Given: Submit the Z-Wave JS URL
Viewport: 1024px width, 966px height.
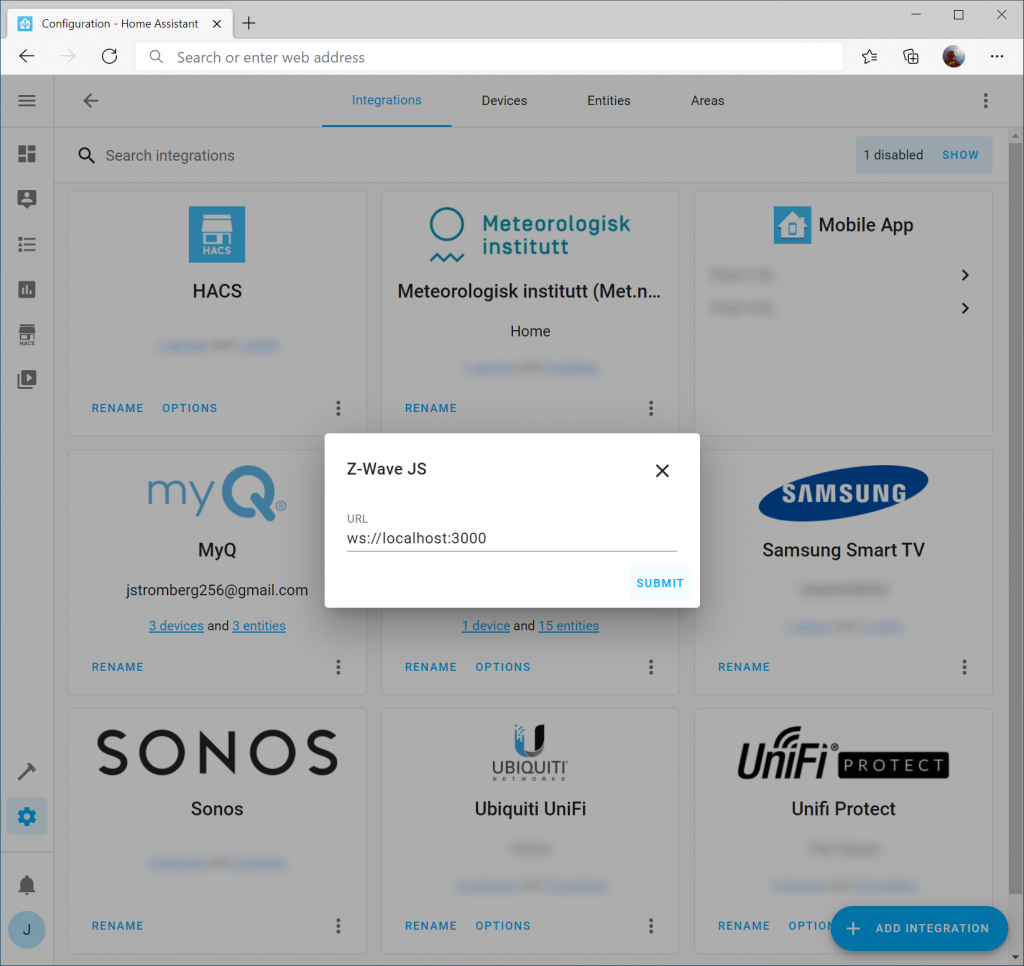Looking at the screenshot, I should coord(660,583).
